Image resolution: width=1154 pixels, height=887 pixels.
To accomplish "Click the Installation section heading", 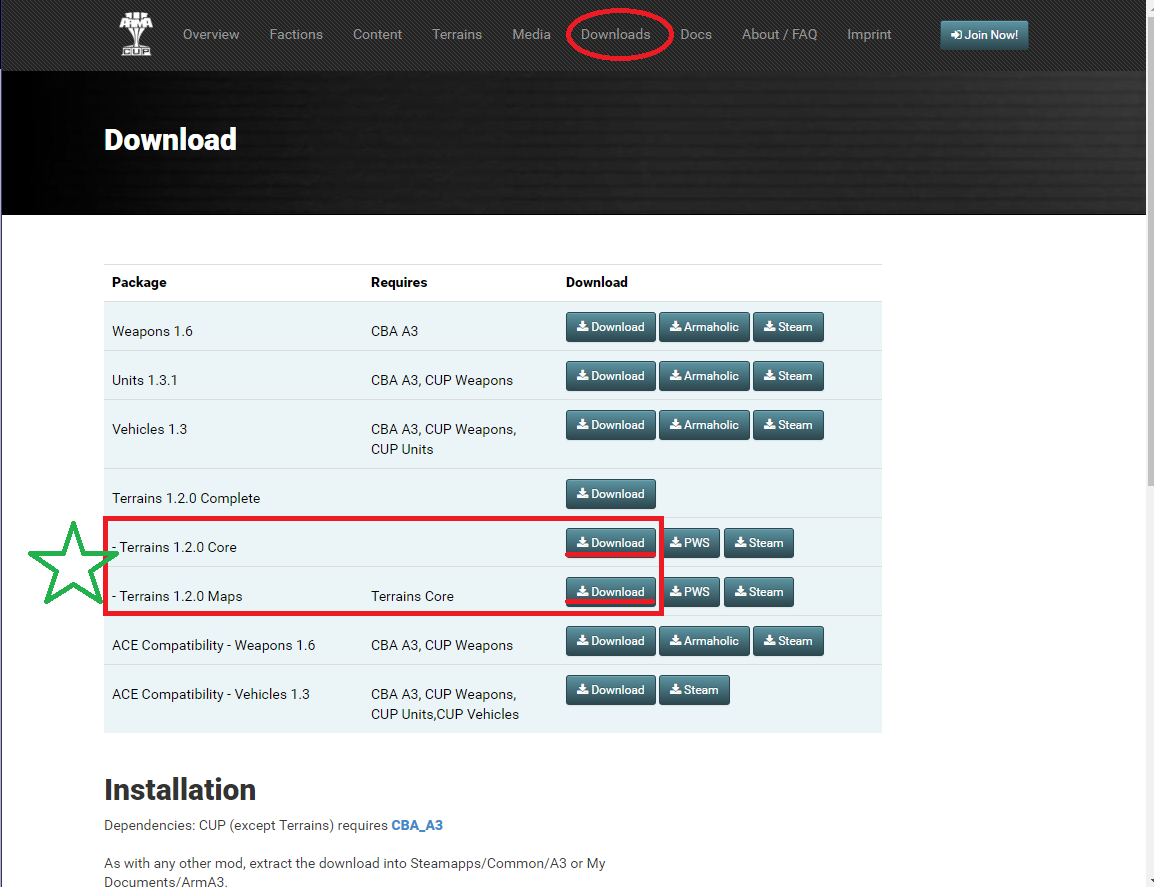I will (x=180, y=790).
